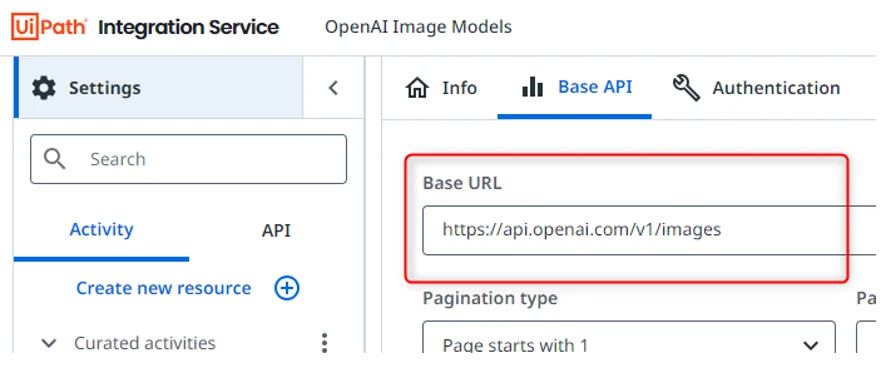This screenshot has height=375, width=890.
Task: Click the Pagination type label
Action: tap(490, 298)
